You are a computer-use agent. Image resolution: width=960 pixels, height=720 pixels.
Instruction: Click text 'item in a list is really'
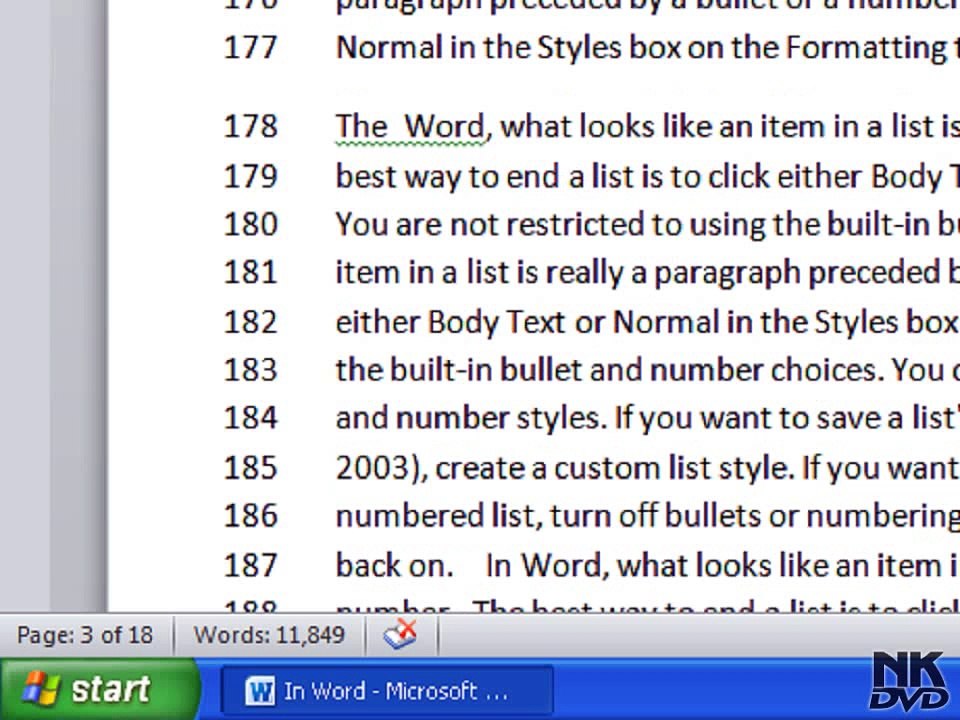click(x=480, y=273)
